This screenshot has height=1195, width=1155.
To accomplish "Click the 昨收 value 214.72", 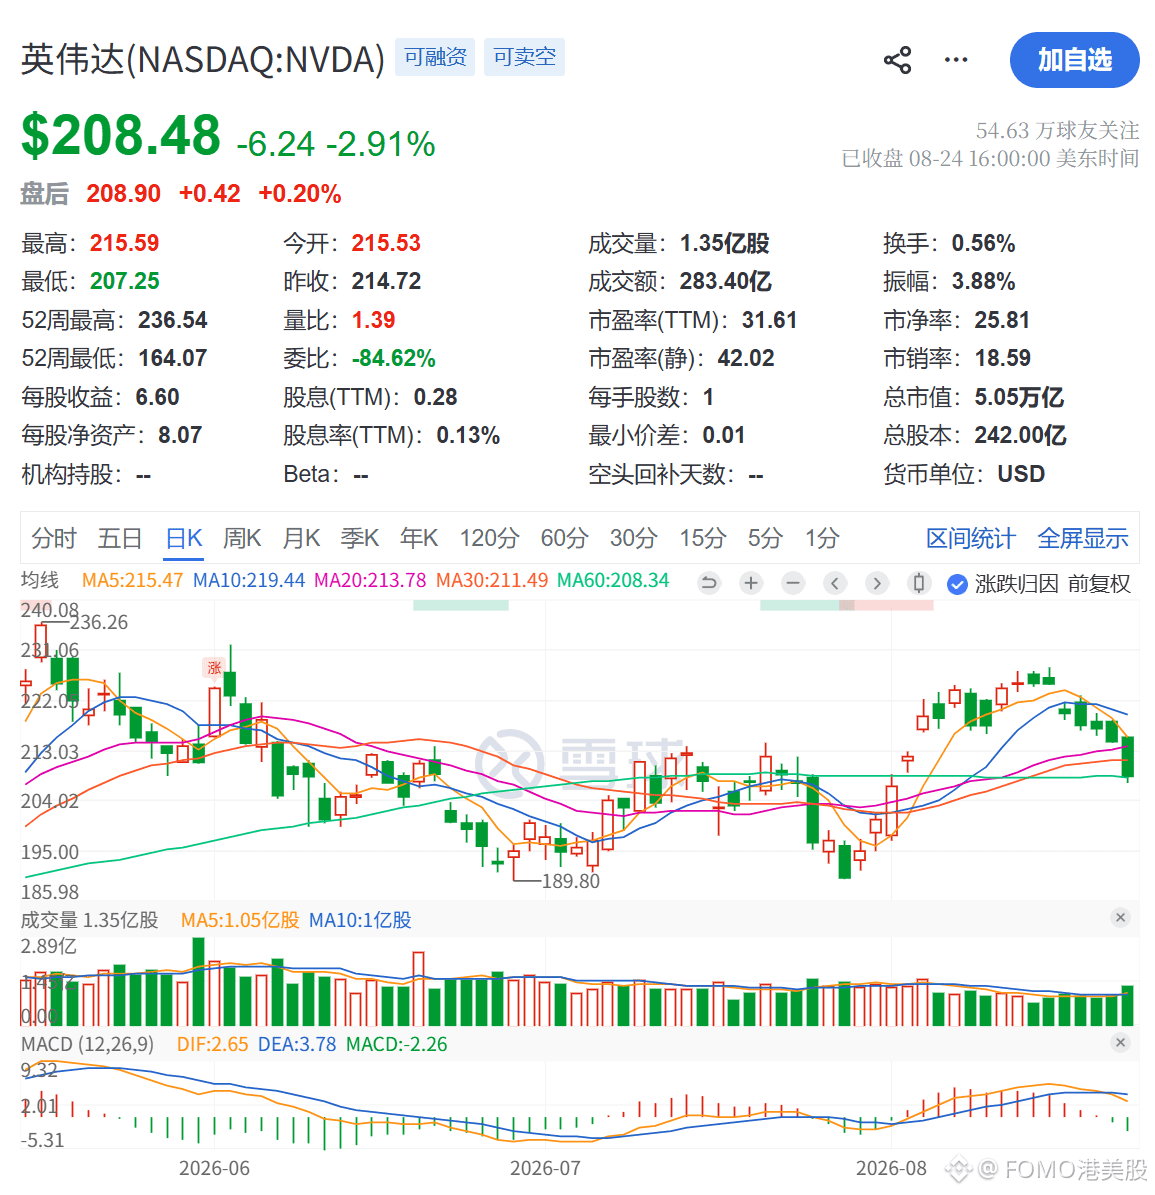I will coord(386,281).
